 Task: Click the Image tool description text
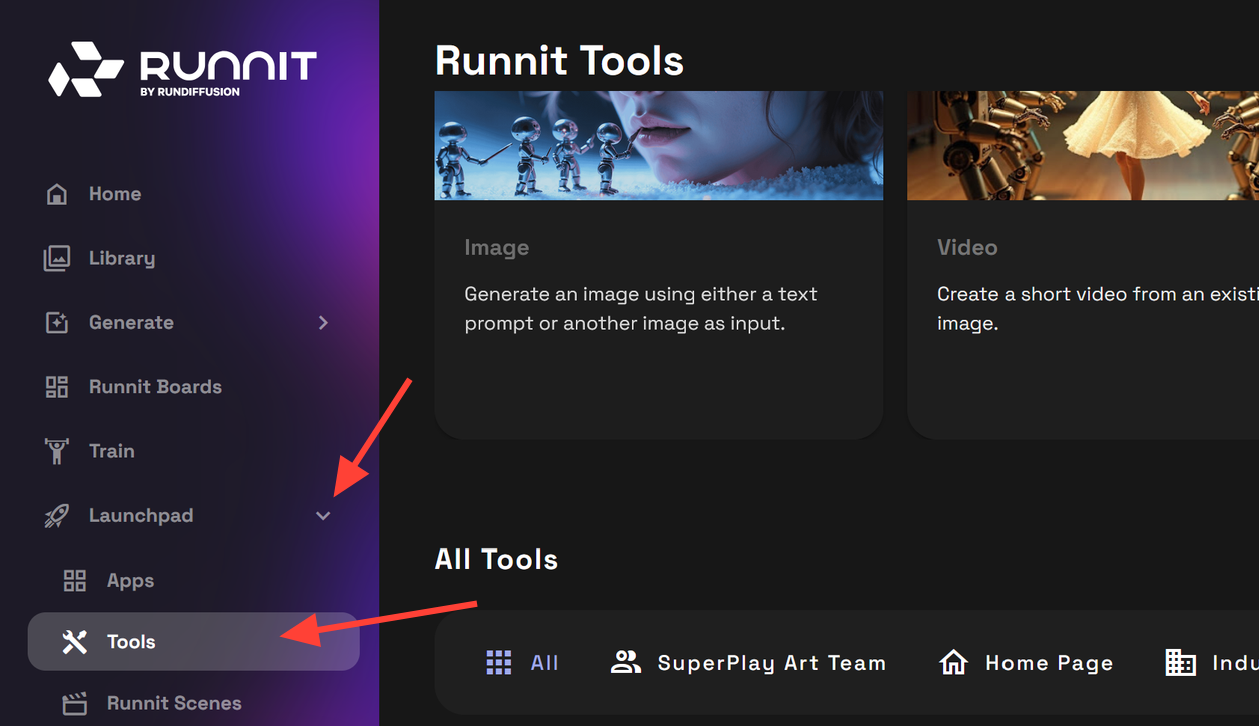click(x=641, y=309)
